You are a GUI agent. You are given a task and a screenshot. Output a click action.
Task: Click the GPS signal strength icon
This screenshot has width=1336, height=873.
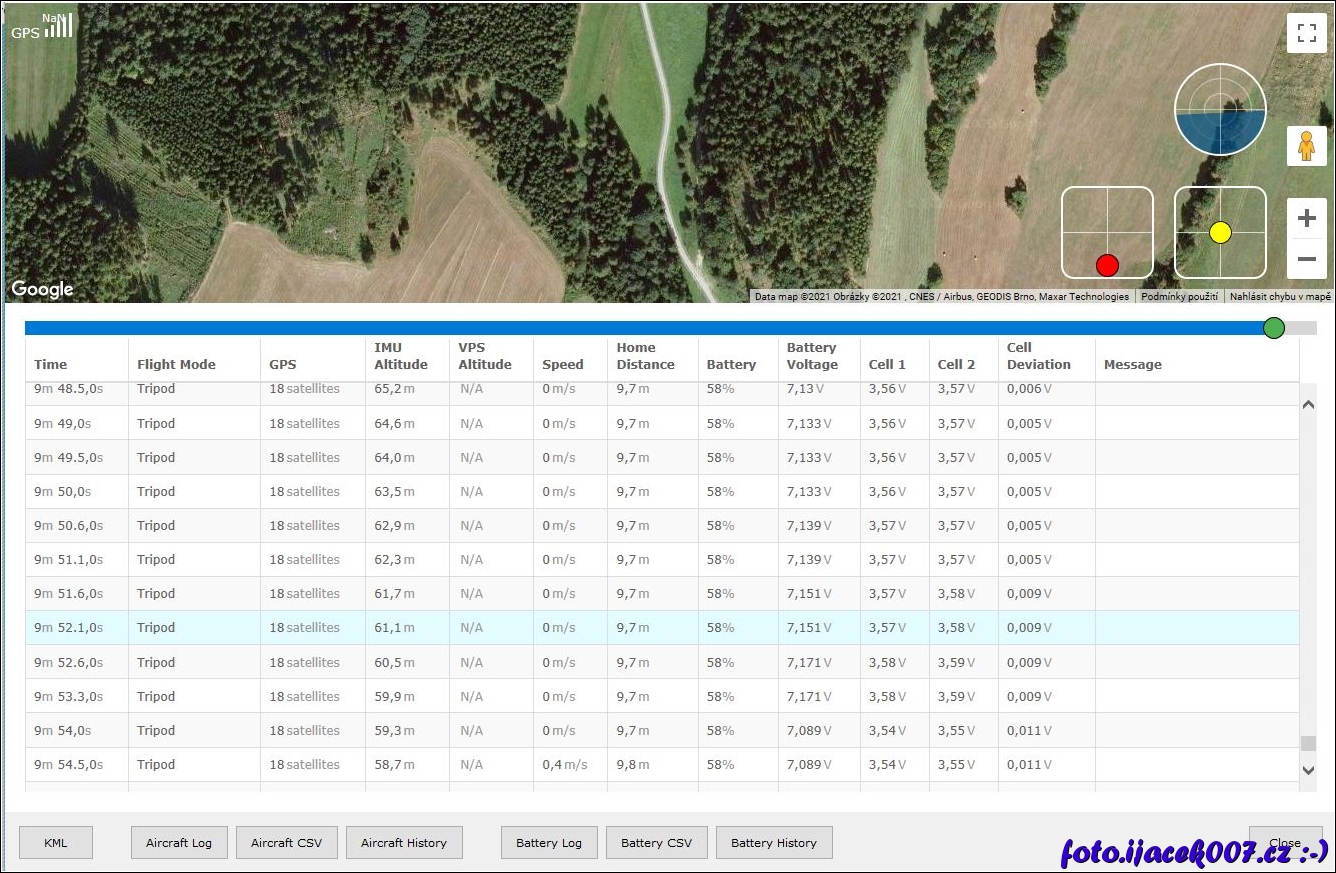tap(58, 27)
